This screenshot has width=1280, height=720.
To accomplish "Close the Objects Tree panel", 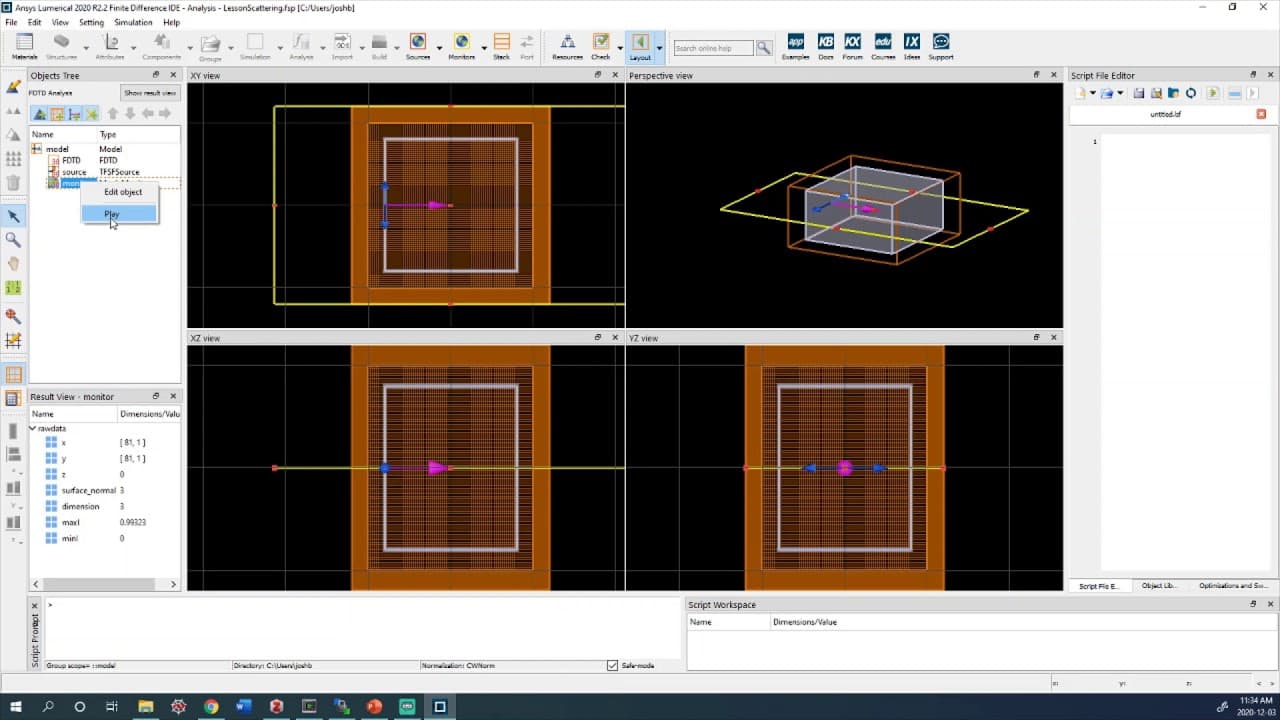I will 173,75.
